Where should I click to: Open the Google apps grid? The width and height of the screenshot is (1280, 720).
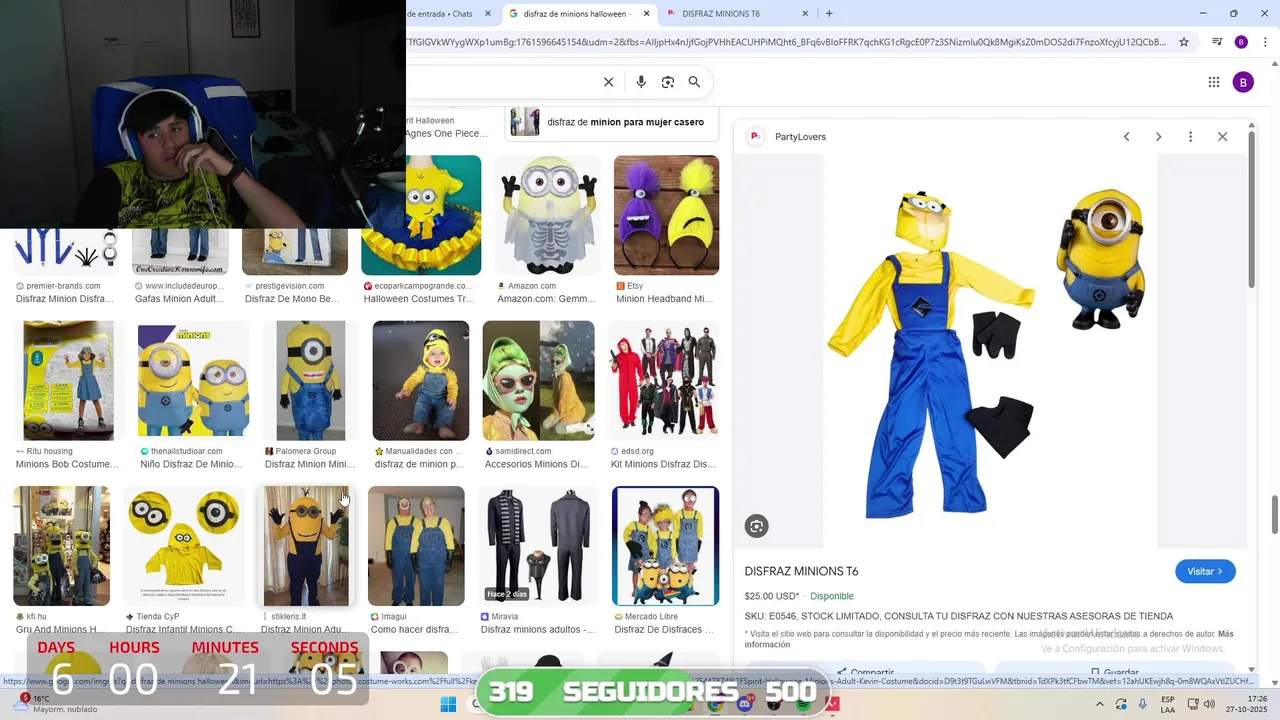[1214, 82]
